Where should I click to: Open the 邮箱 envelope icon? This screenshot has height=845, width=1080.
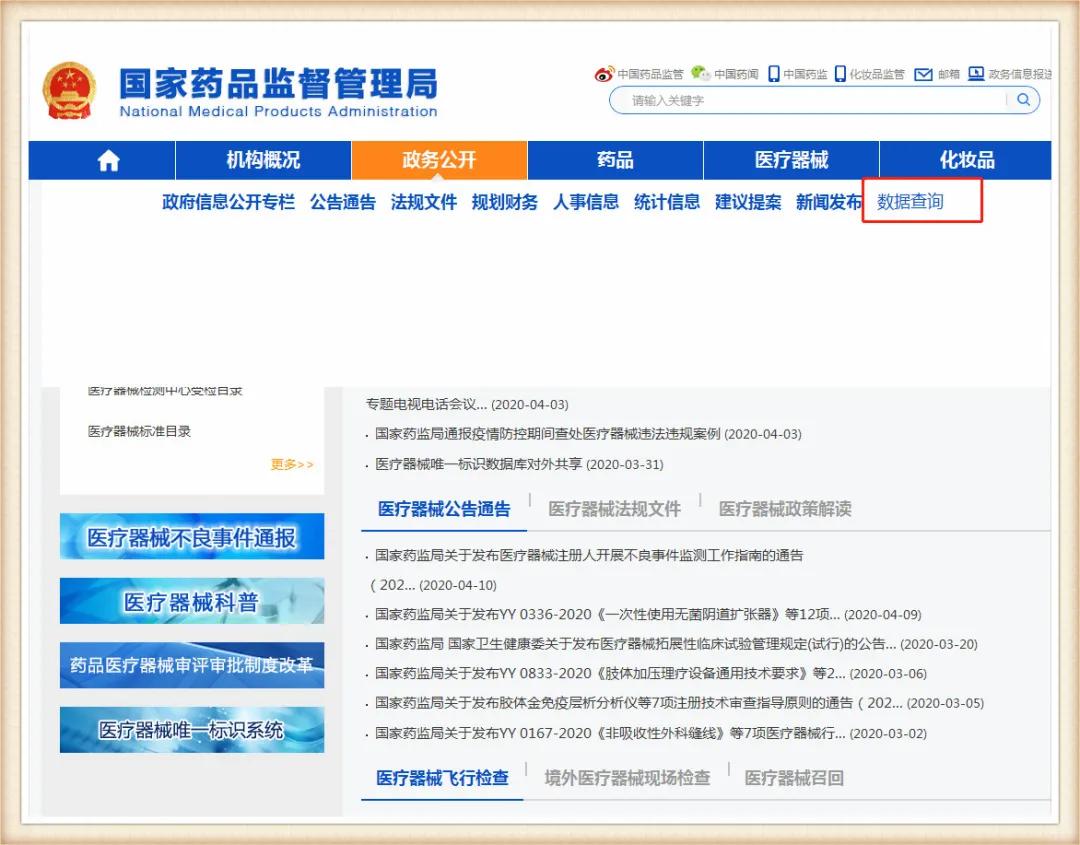(923, 73)
